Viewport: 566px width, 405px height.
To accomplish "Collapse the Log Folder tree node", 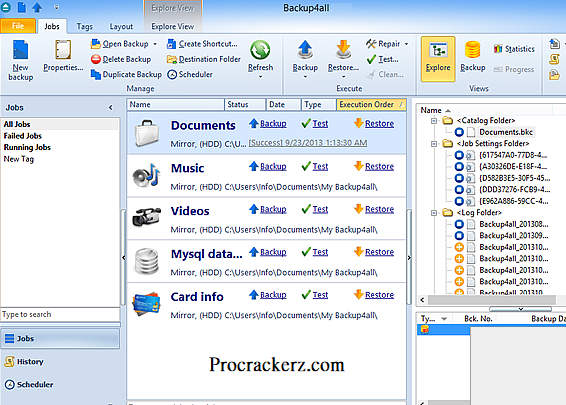I will tap(434, 213).
